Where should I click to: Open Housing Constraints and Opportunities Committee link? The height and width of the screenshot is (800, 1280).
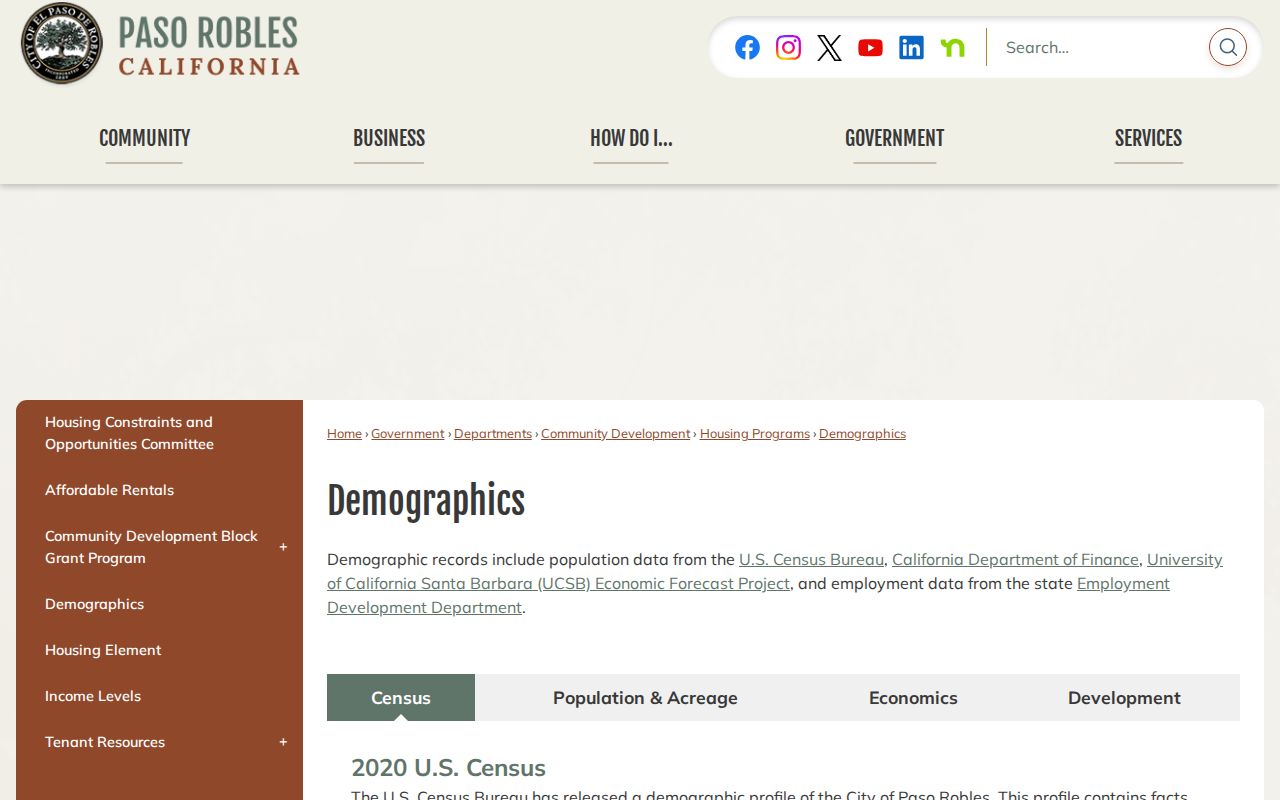(129, 433)
